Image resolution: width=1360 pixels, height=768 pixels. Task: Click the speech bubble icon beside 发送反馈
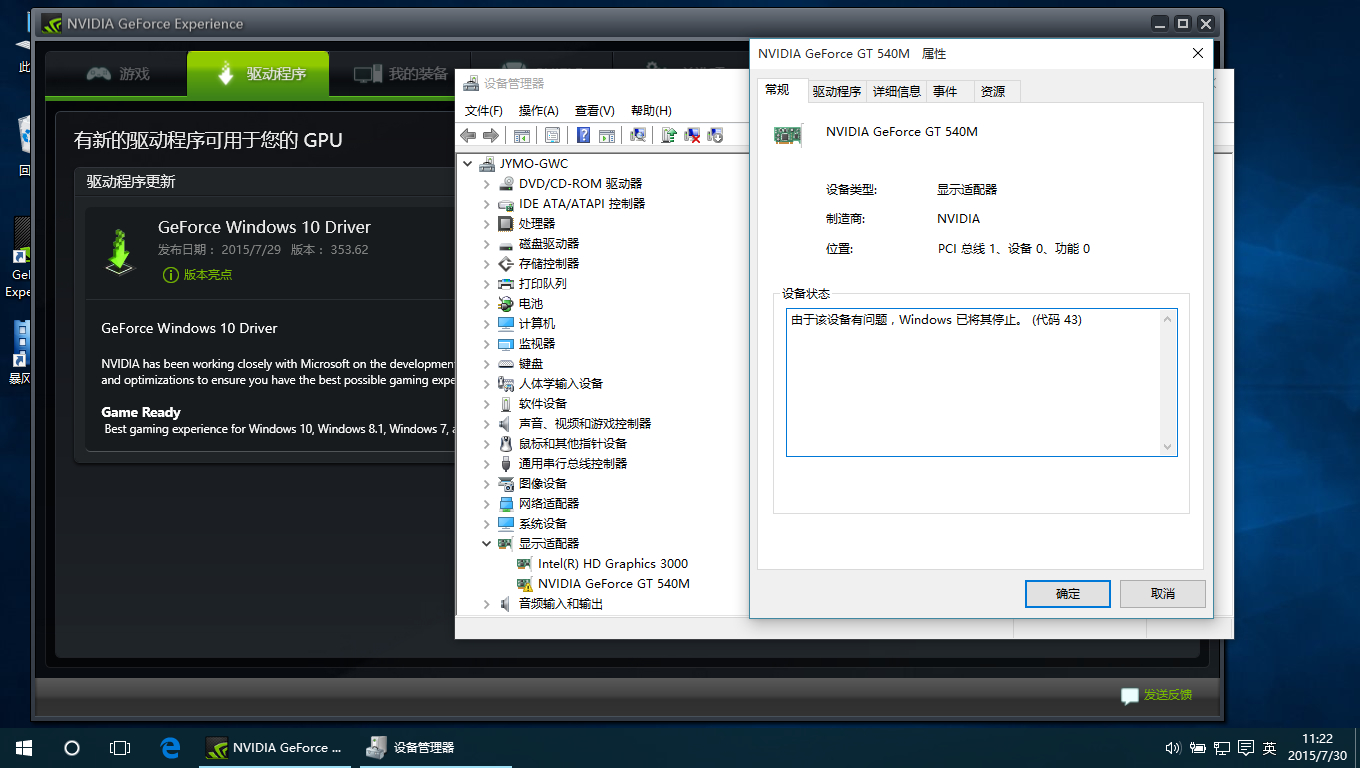click(1130, 696)
